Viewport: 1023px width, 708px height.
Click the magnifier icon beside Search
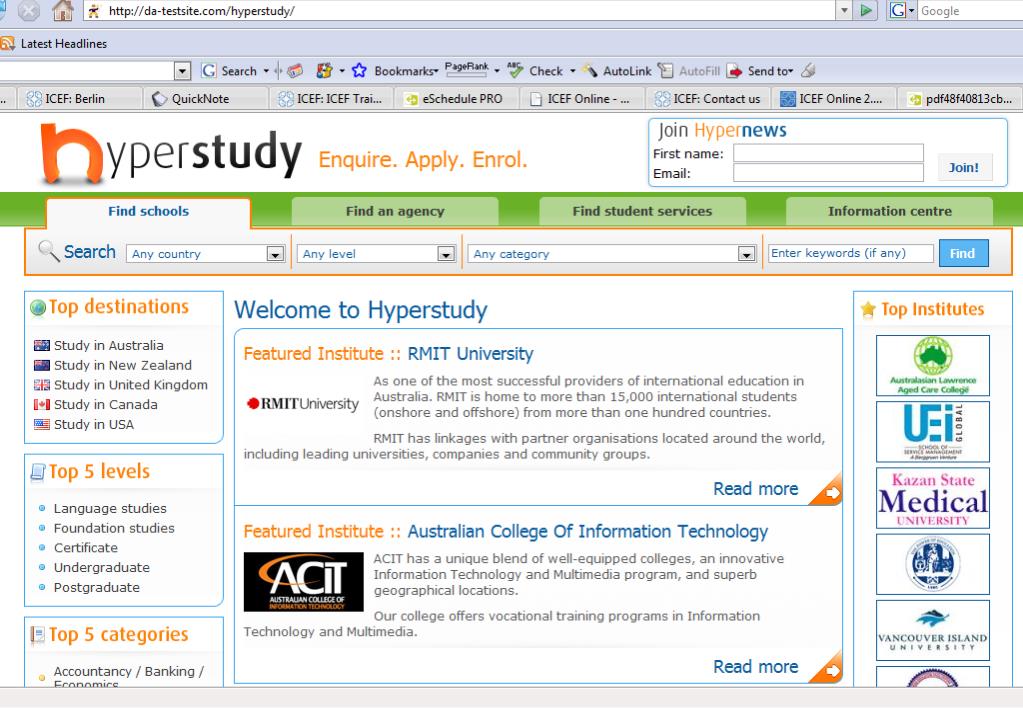pyautogui.click(x=48, y=251)
